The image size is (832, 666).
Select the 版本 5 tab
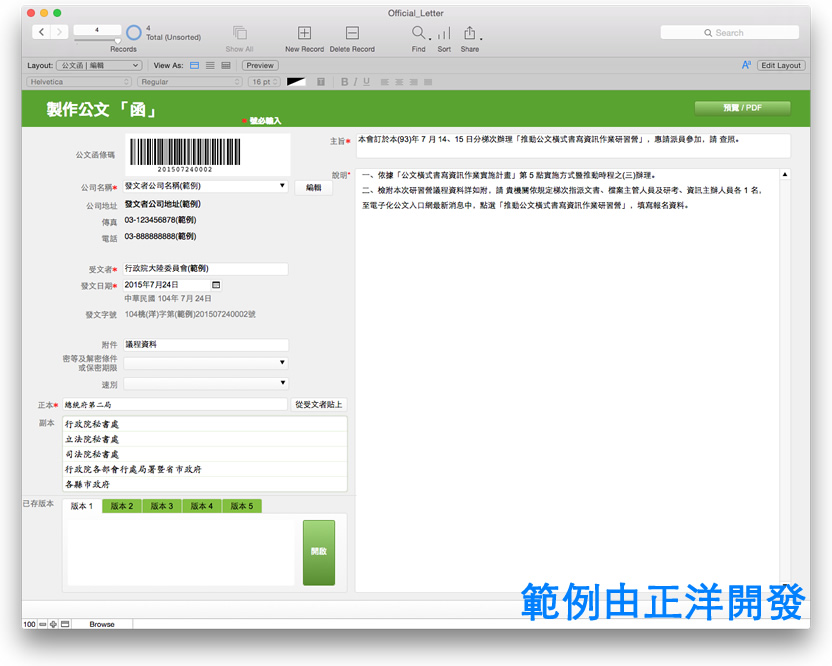pyautogui.click(x=243, y=506)
